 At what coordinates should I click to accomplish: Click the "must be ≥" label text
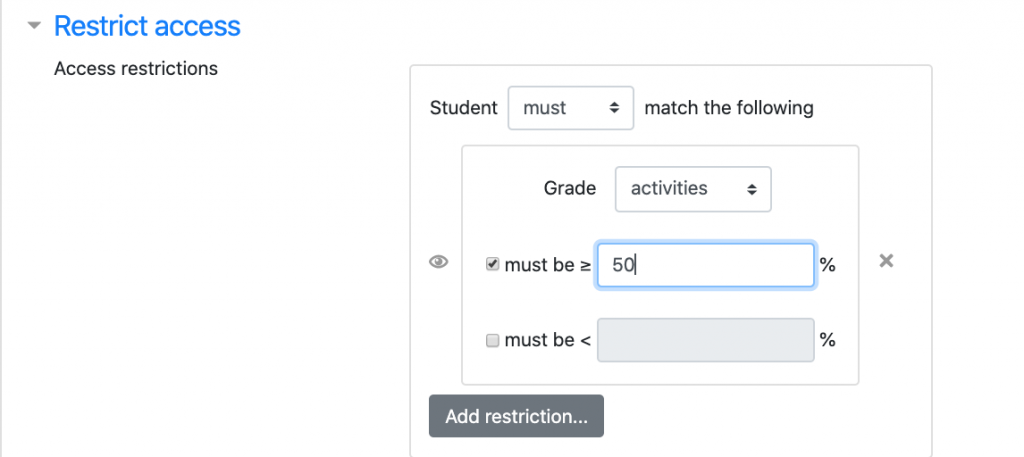(548, 265)
